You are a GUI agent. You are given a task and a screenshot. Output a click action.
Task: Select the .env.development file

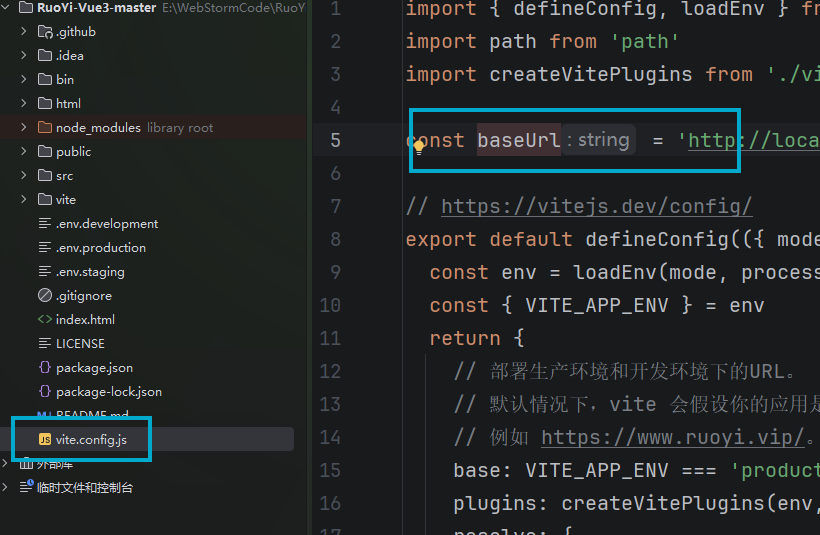click(107, 224)
